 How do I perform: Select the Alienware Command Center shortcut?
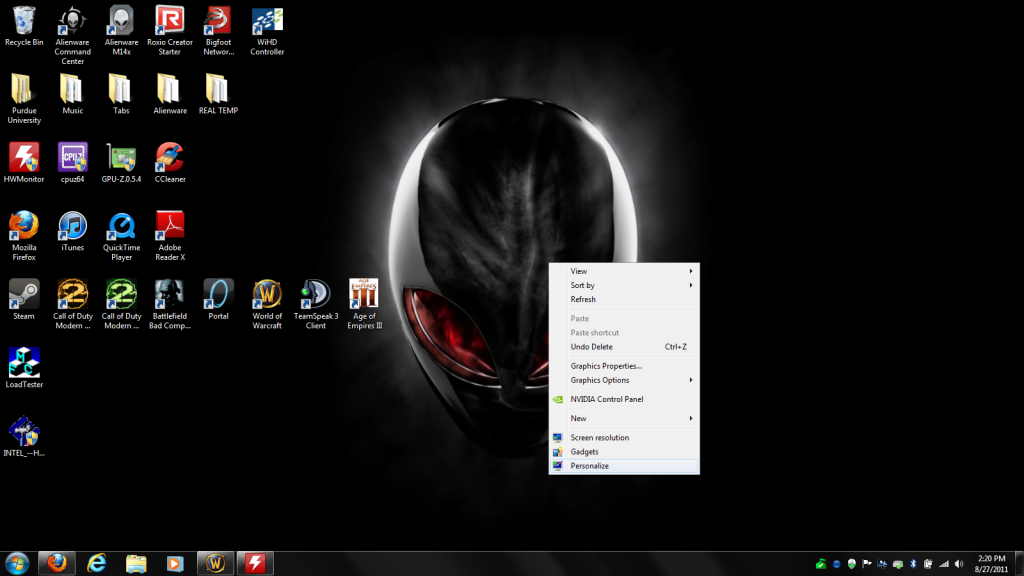click(72, 35)
